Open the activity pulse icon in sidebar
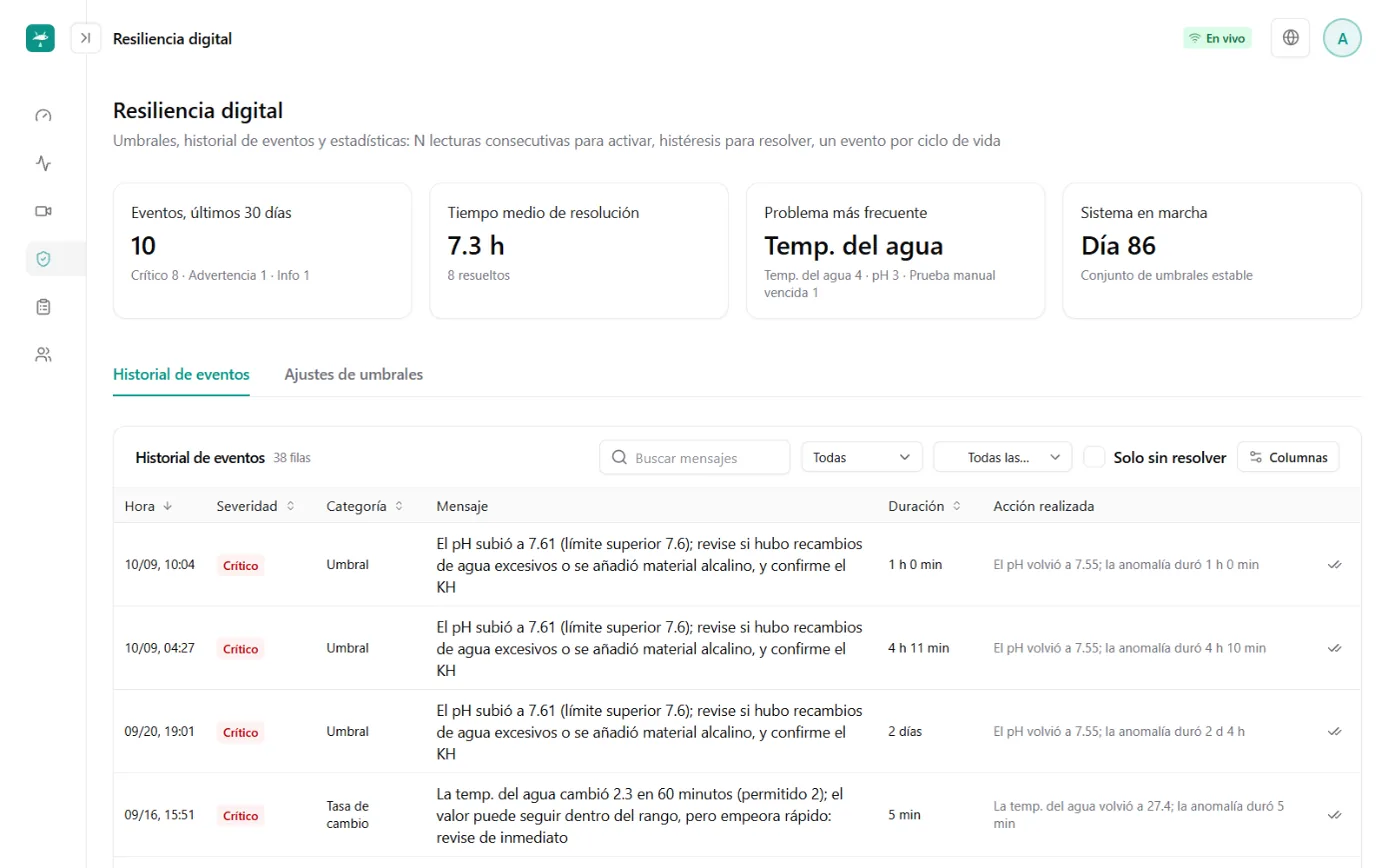This screenshot has width=1388, height=868. click(43, 162)
